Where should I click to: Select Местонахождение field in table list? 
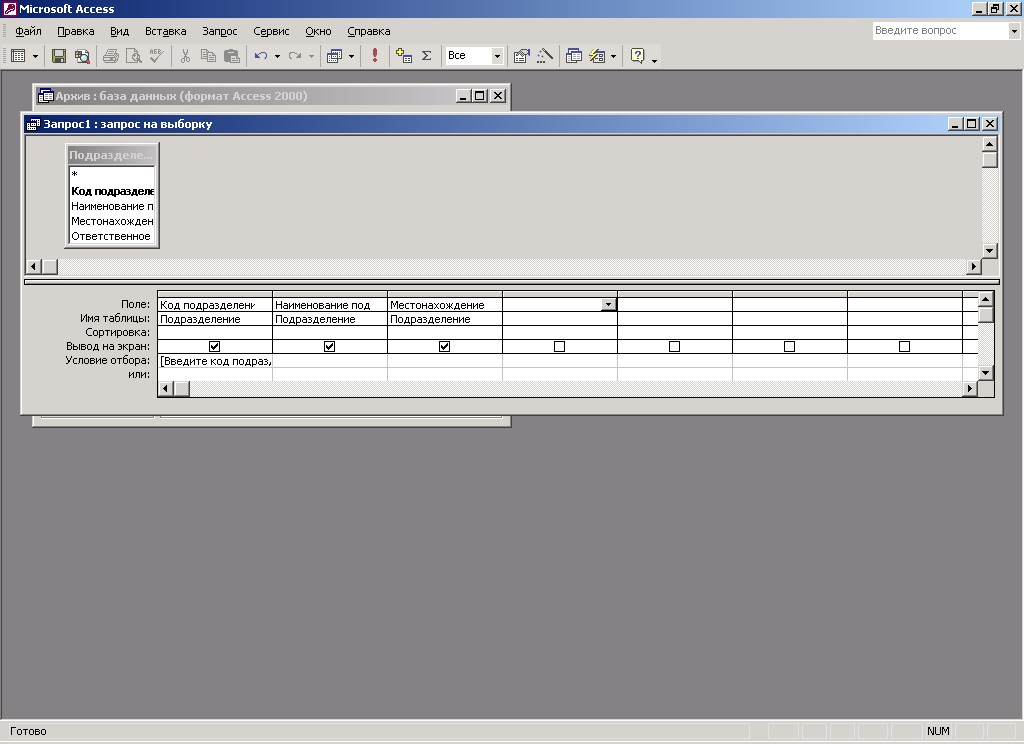click(x=111, y=221)
